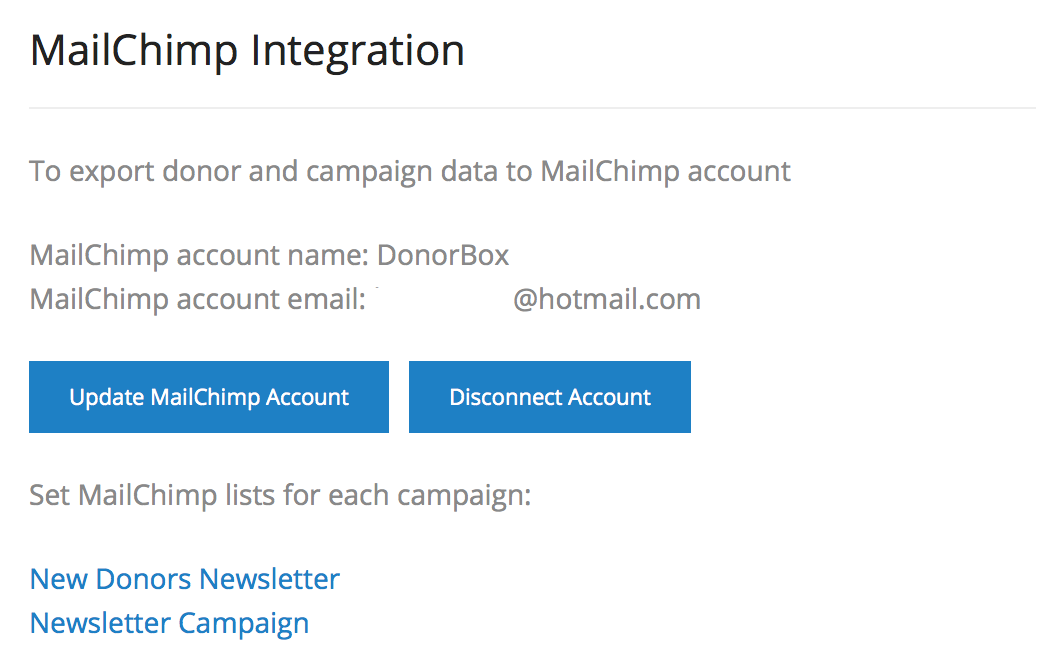Click the "MailChimp account name:" label
This screenshot has height=665, width=1041.
200,255
